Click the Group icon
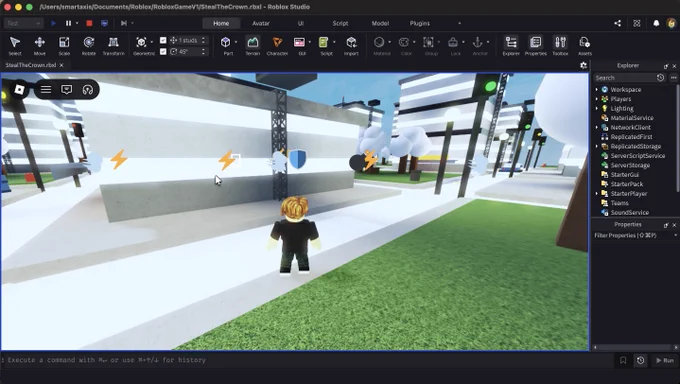 (428, 42)
